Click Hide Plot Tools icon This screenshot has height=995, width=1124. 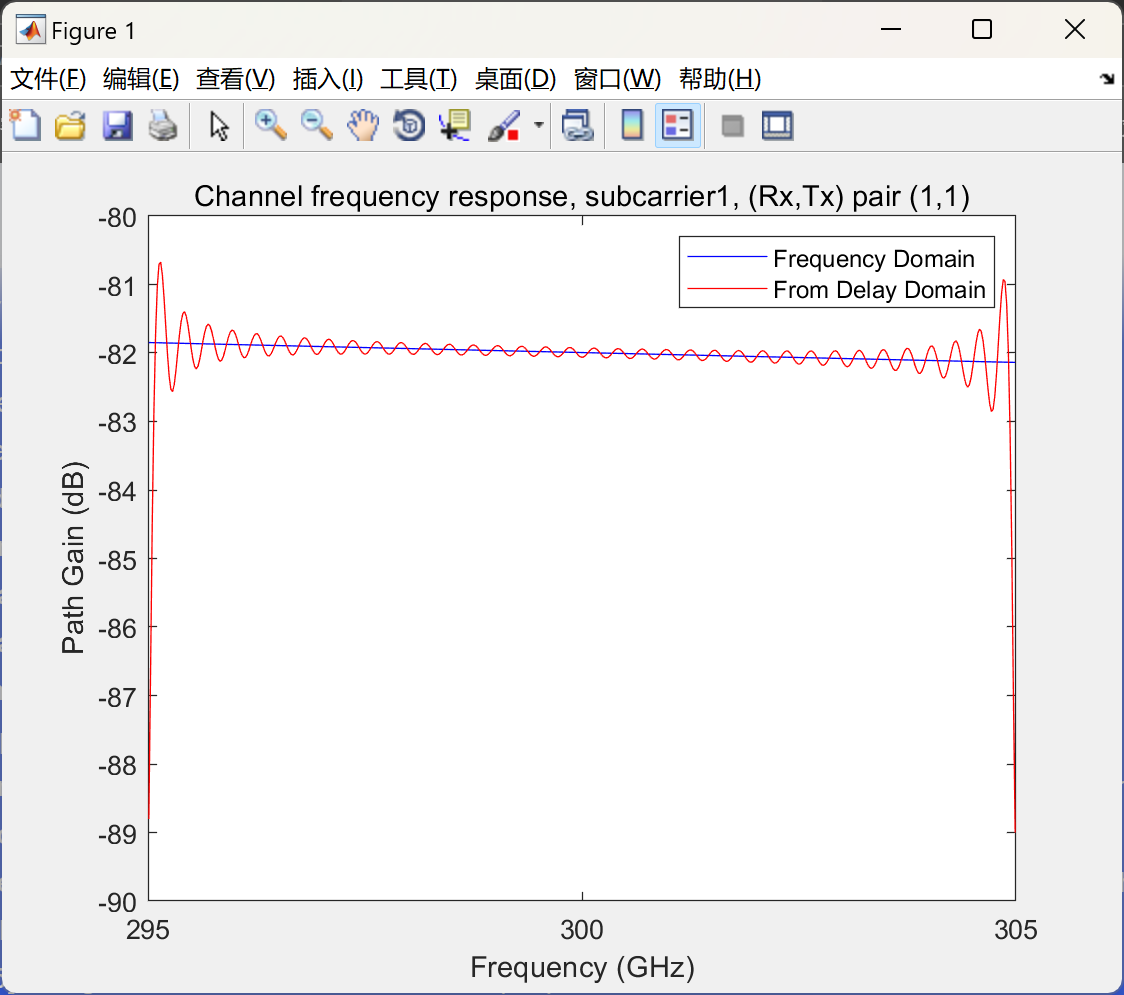pyautogui.click(x=732, y=126)
